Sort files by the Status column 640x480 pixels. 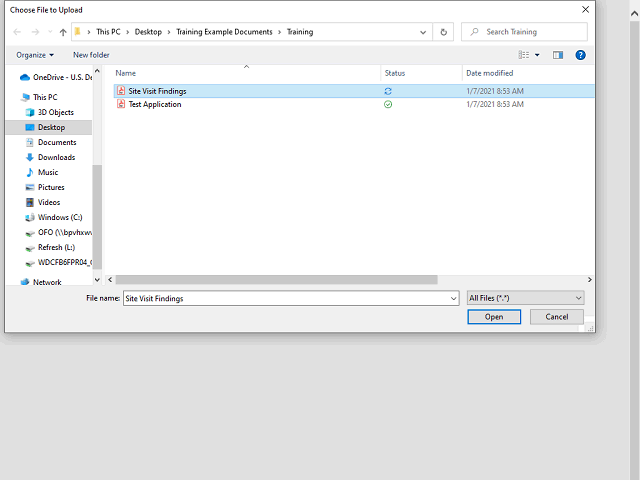pos(395,73)
